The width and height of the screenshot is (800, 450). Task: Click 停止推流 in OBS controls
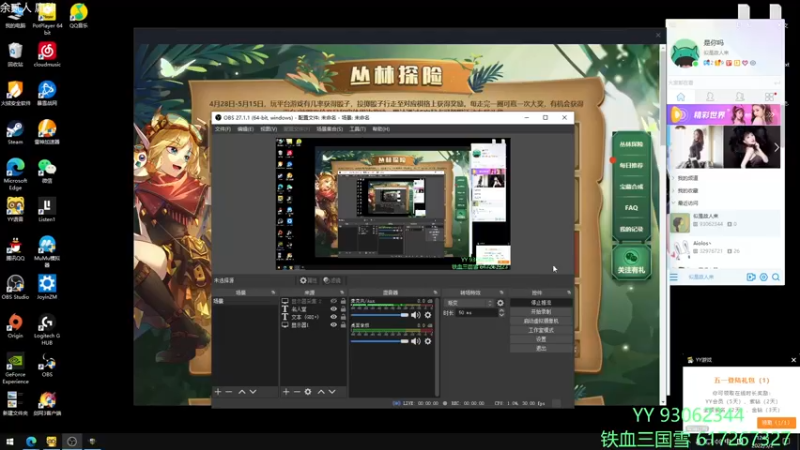click(x=541, y=303)
